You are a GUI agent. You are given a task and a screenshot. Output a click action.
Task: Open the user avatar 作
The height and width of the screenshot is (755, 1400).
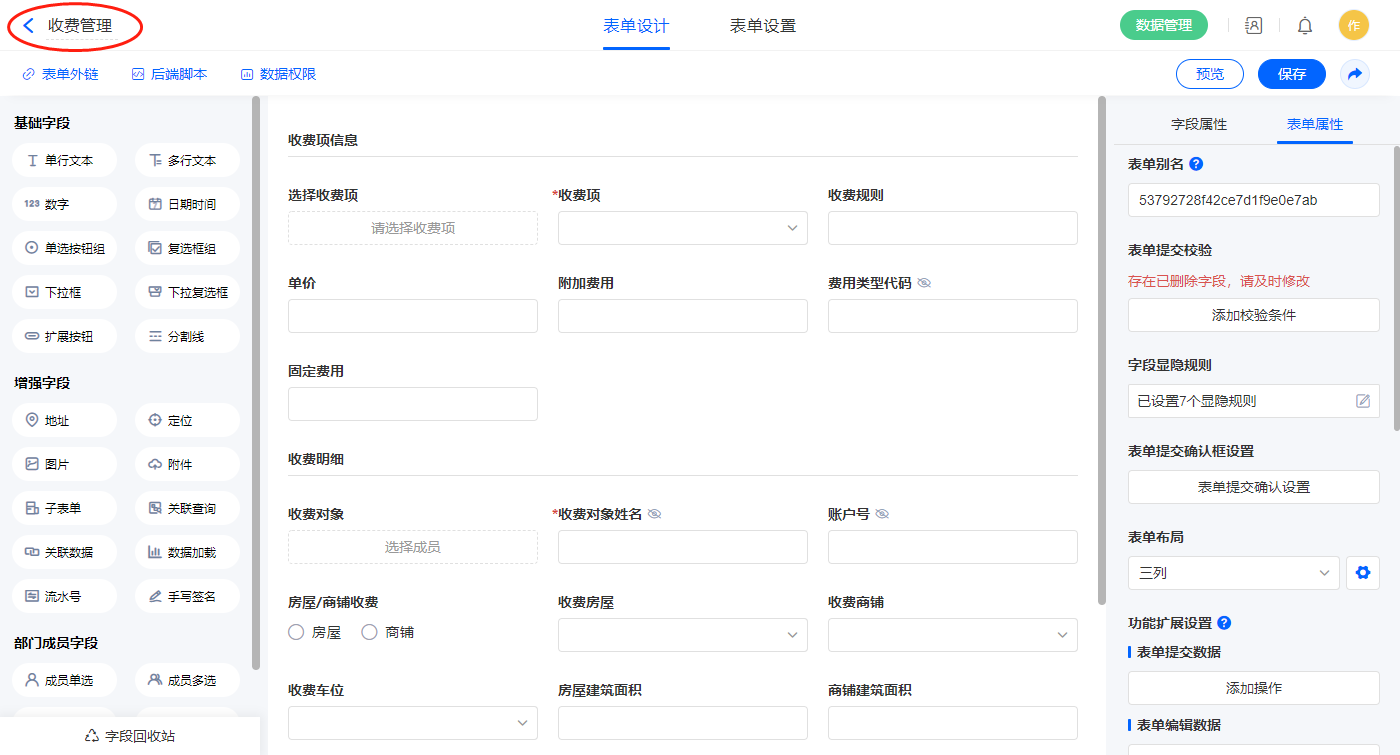[x=1354, y=26]
